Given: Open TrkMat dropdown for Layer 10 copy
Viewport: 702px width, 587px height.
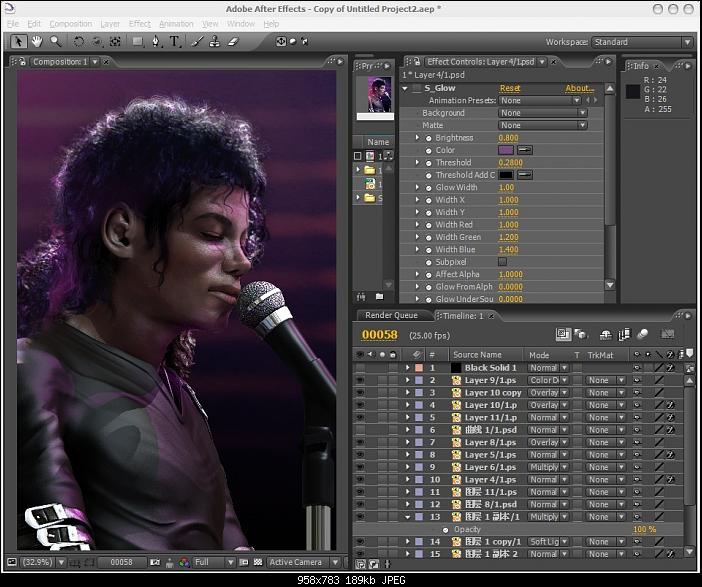Looking at the screenshot, I should [606, 393].
